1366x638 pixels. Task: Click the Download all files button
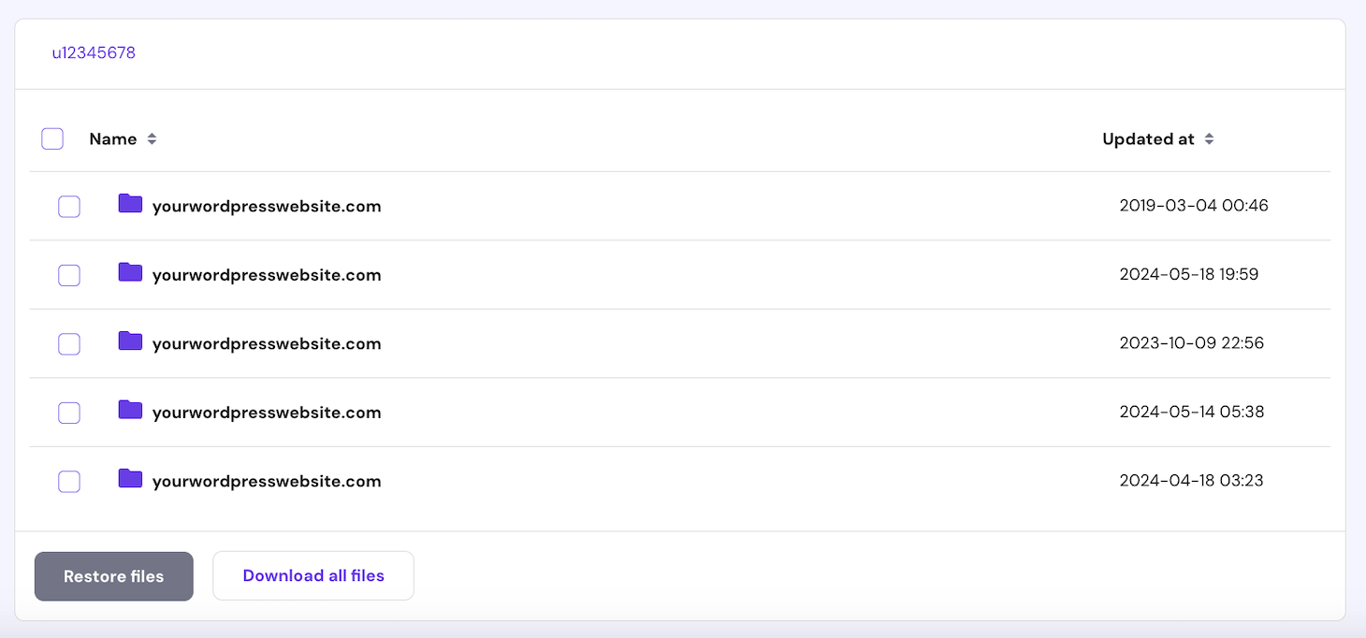click(313, 575)
